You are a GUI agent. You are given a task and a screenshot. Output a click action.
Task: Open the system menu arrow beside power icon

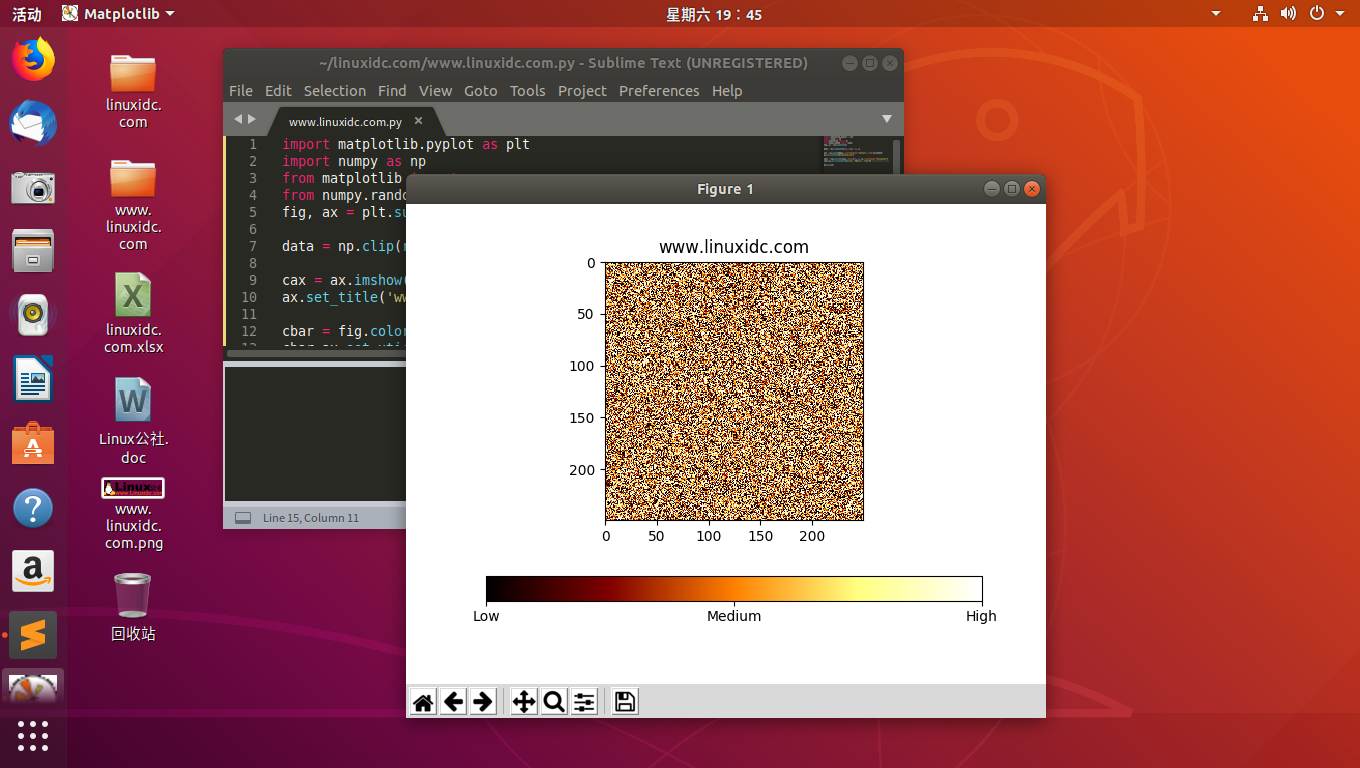[1340, 14]
